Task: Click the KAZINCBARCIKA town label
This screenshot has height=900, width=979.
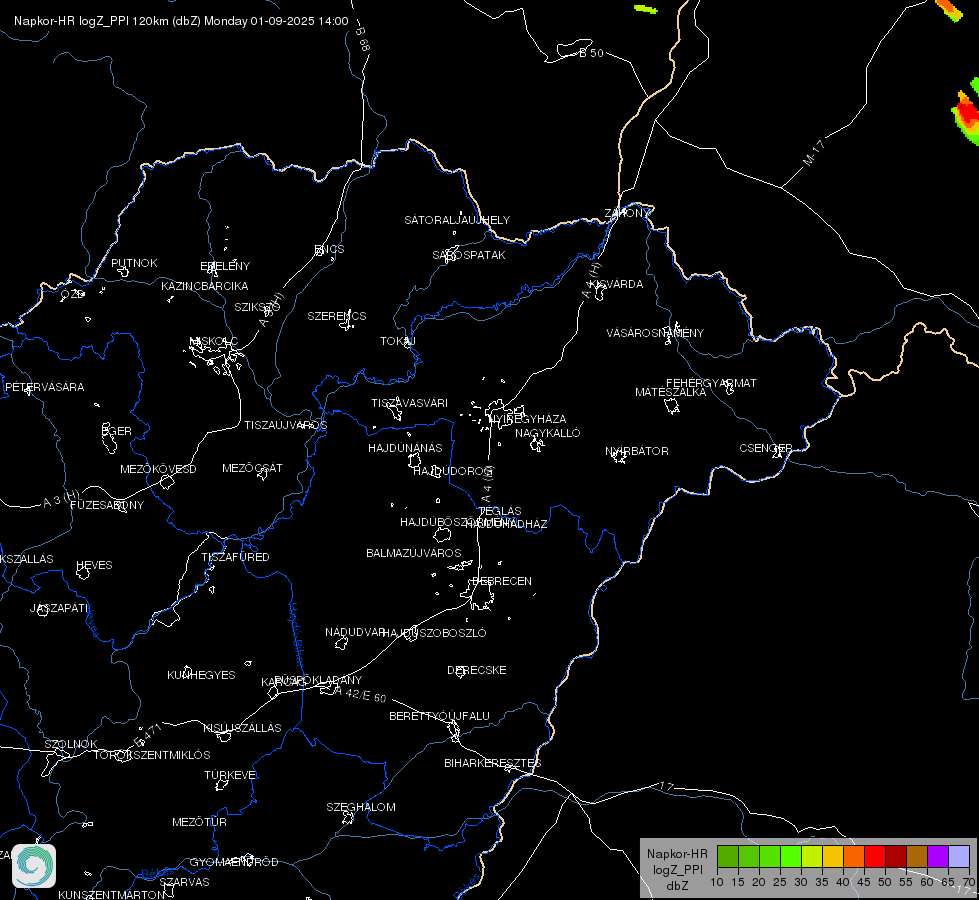Action: [x=205, y=286]
